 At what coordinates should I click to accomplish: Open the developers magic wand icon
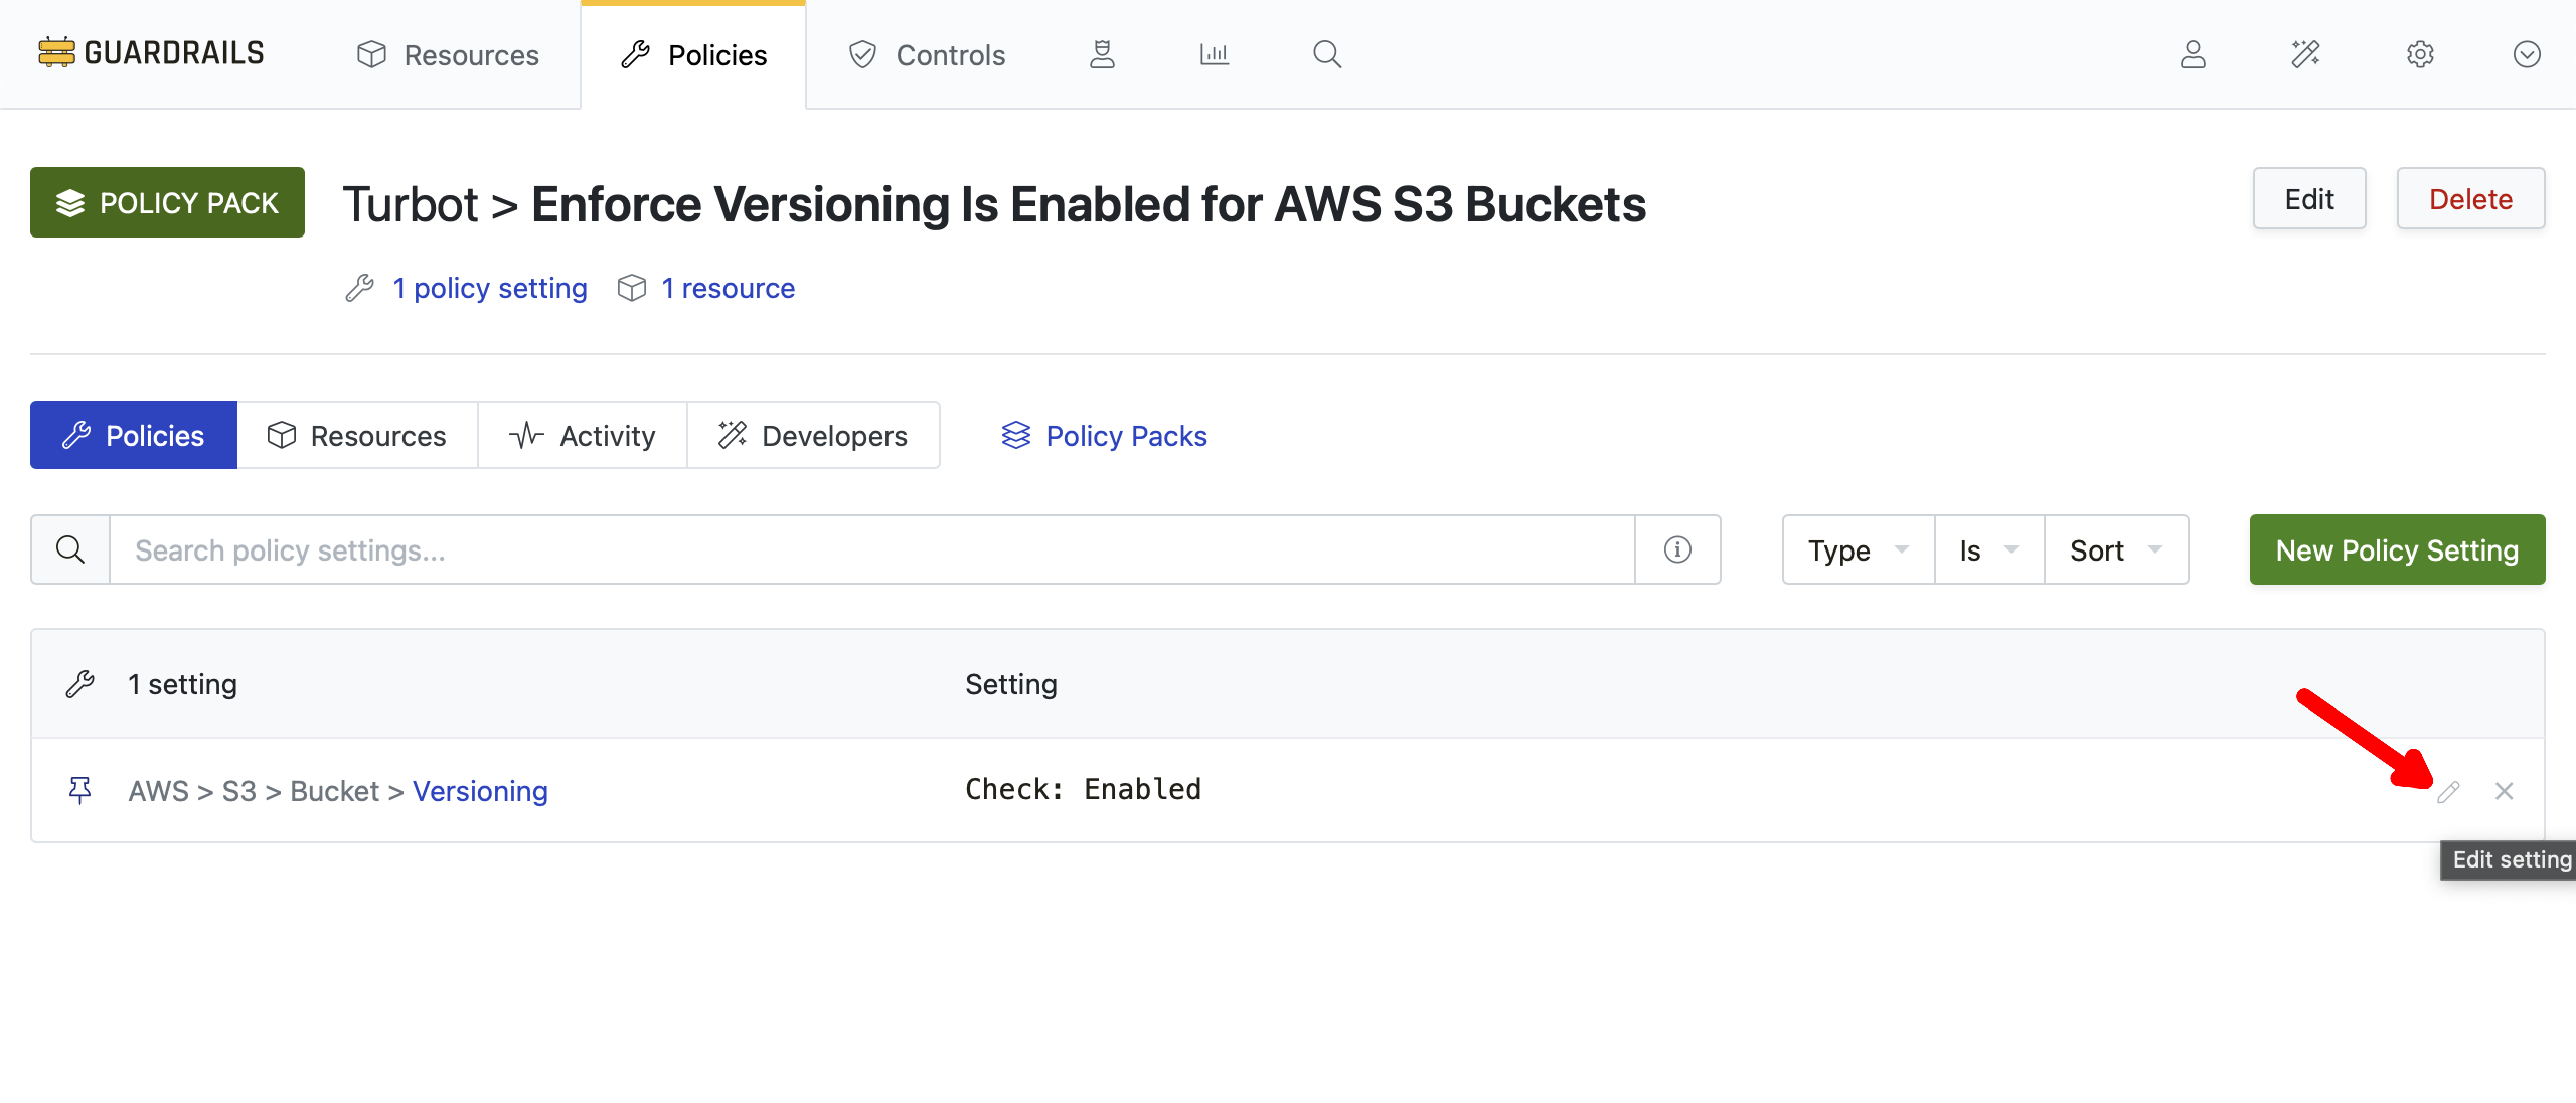pyautogui.click(x=2305, y=54)
